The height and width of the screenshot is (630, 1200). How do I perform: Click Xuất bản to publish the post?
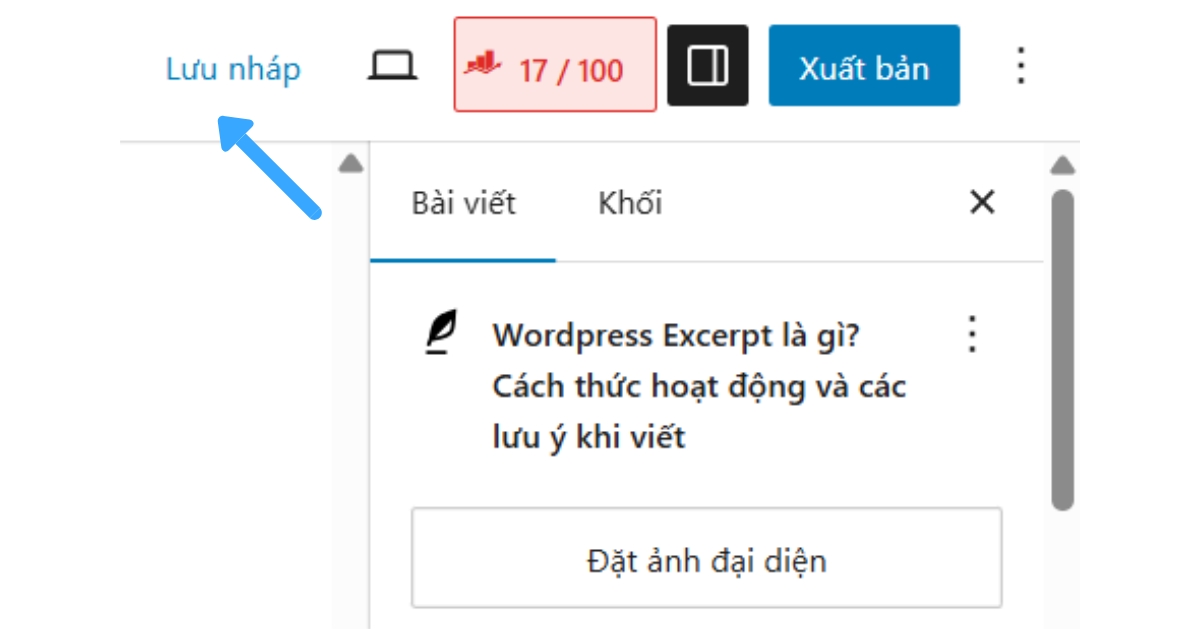(864, 66)
